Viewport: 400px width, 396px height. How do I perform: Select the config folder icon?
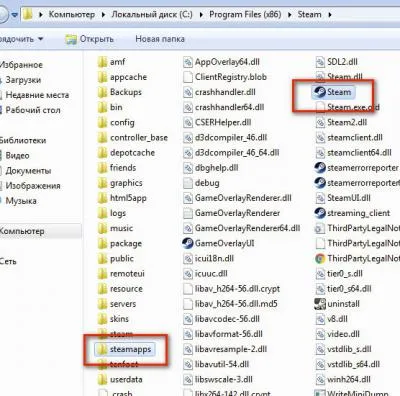[102, 123]
